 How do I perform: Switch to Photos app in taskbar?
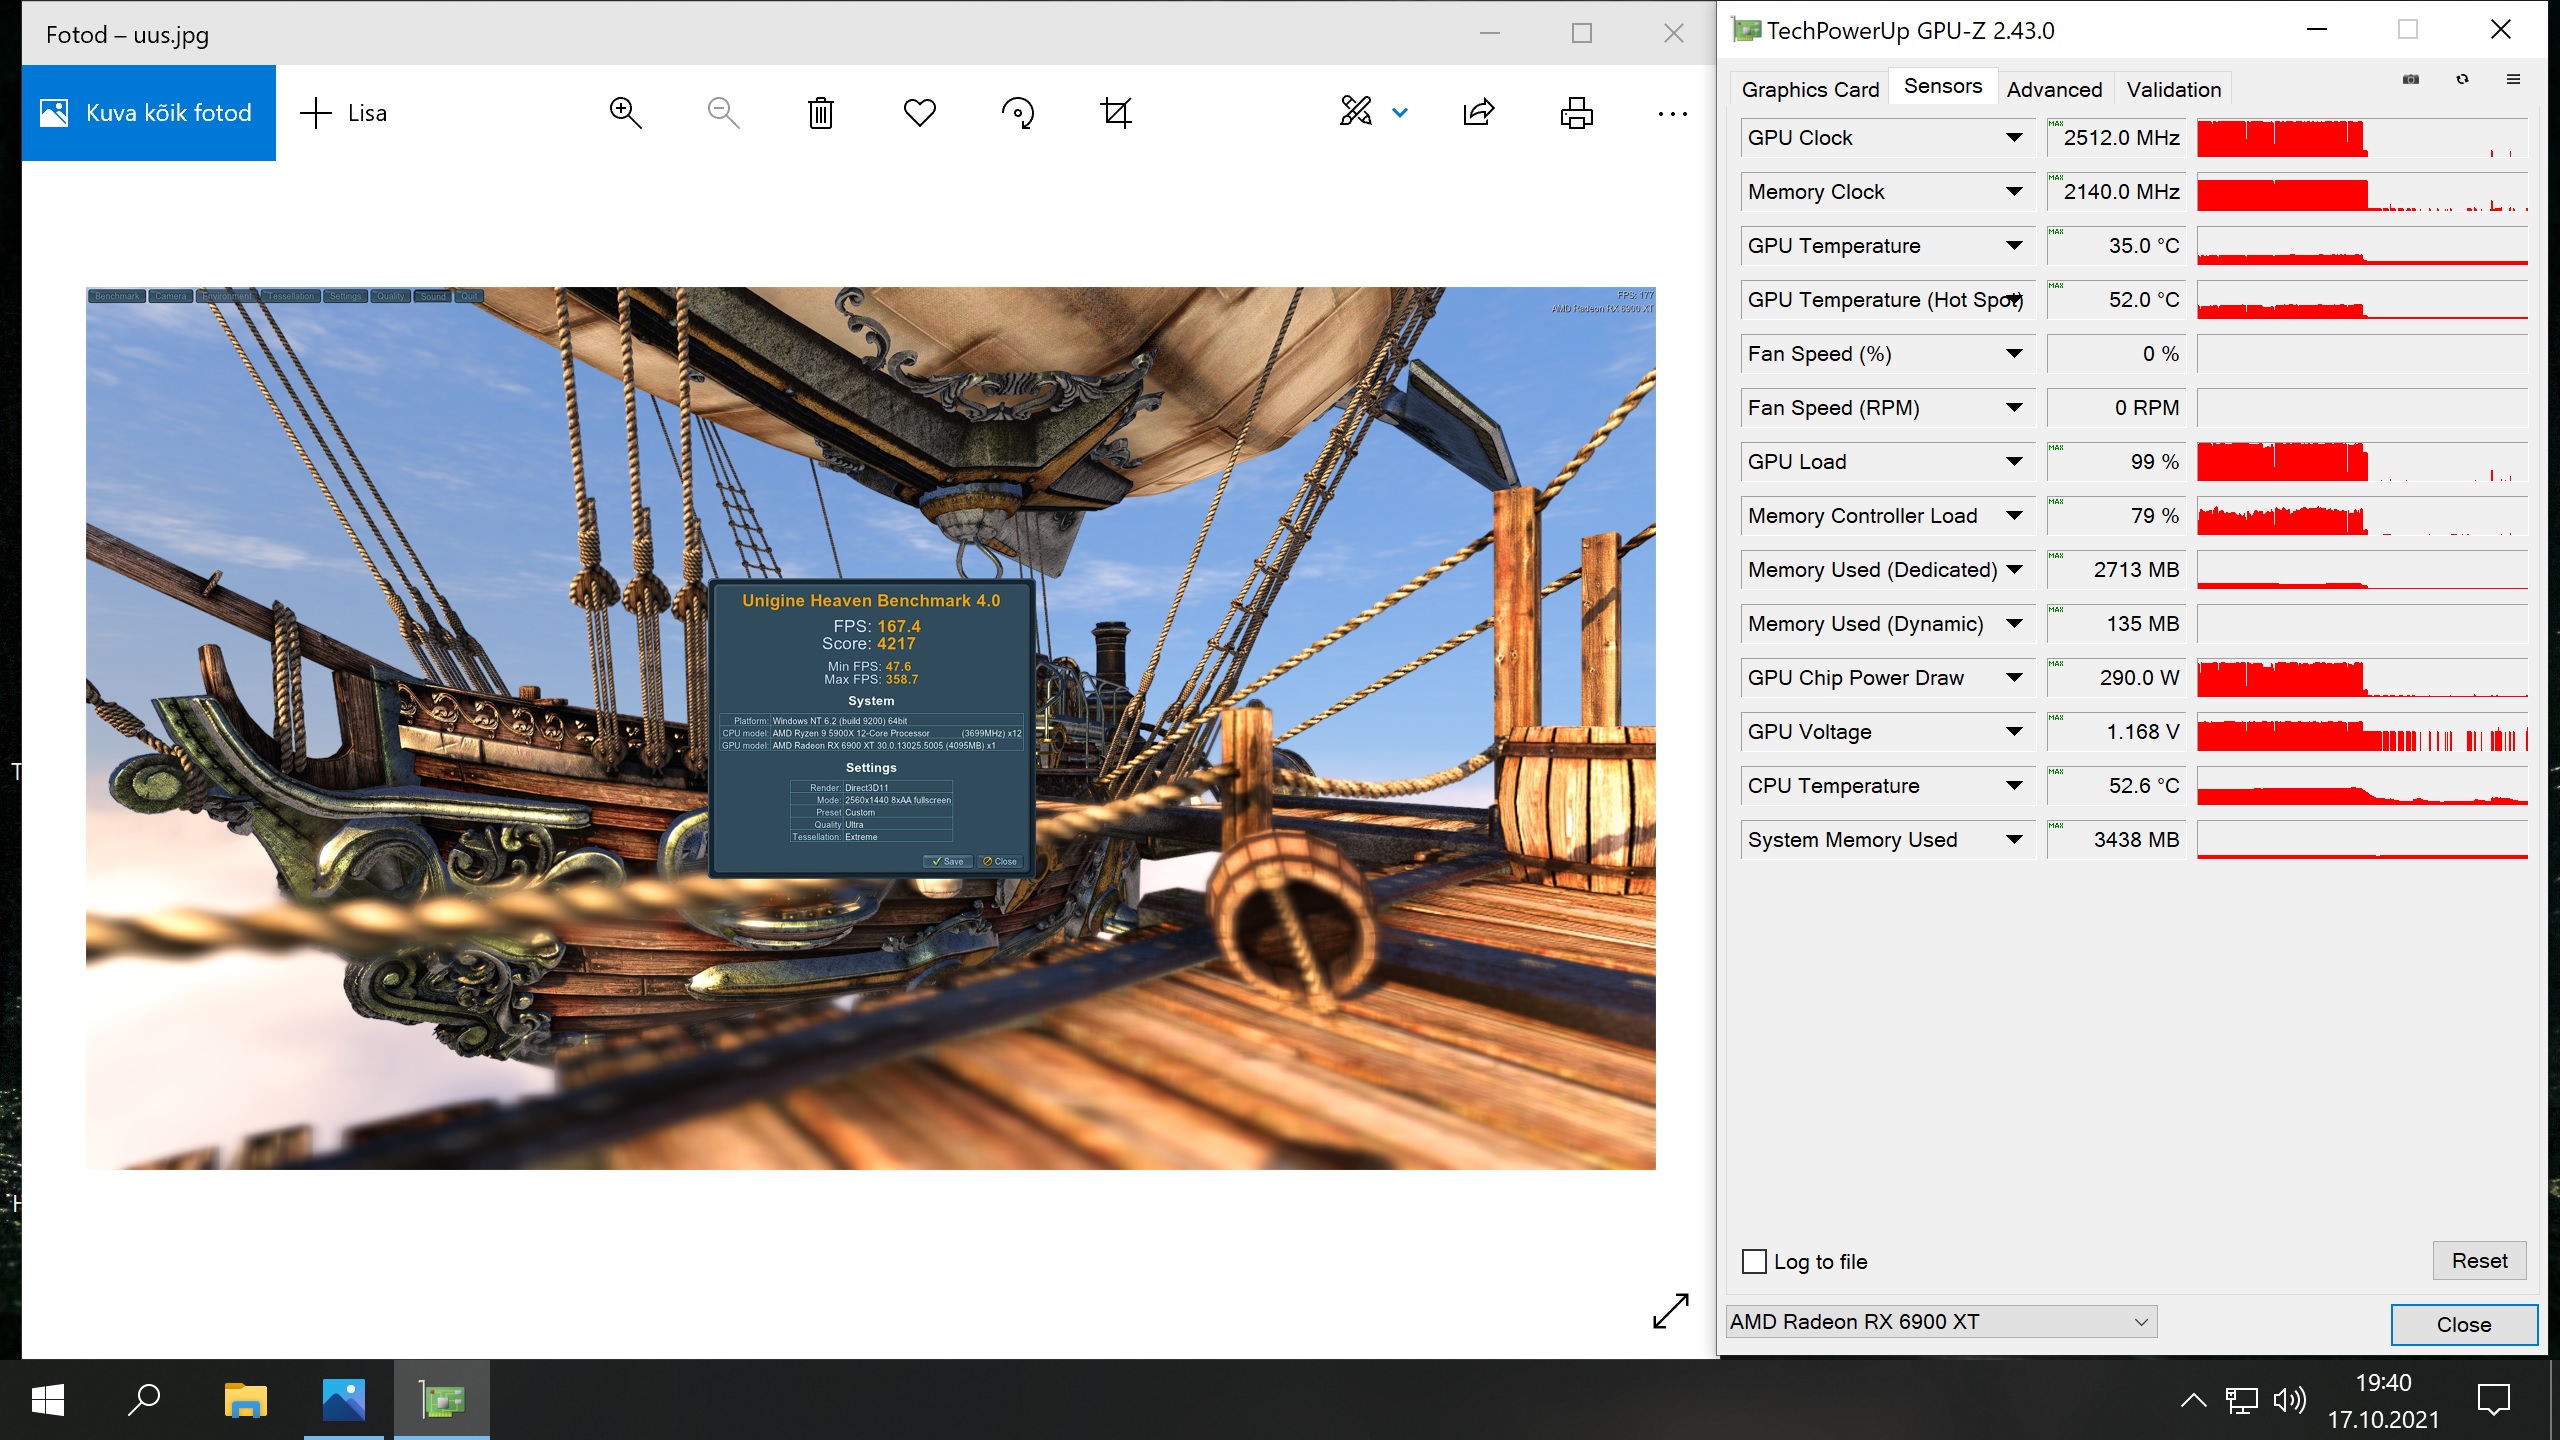click(x=343, y=1400)
